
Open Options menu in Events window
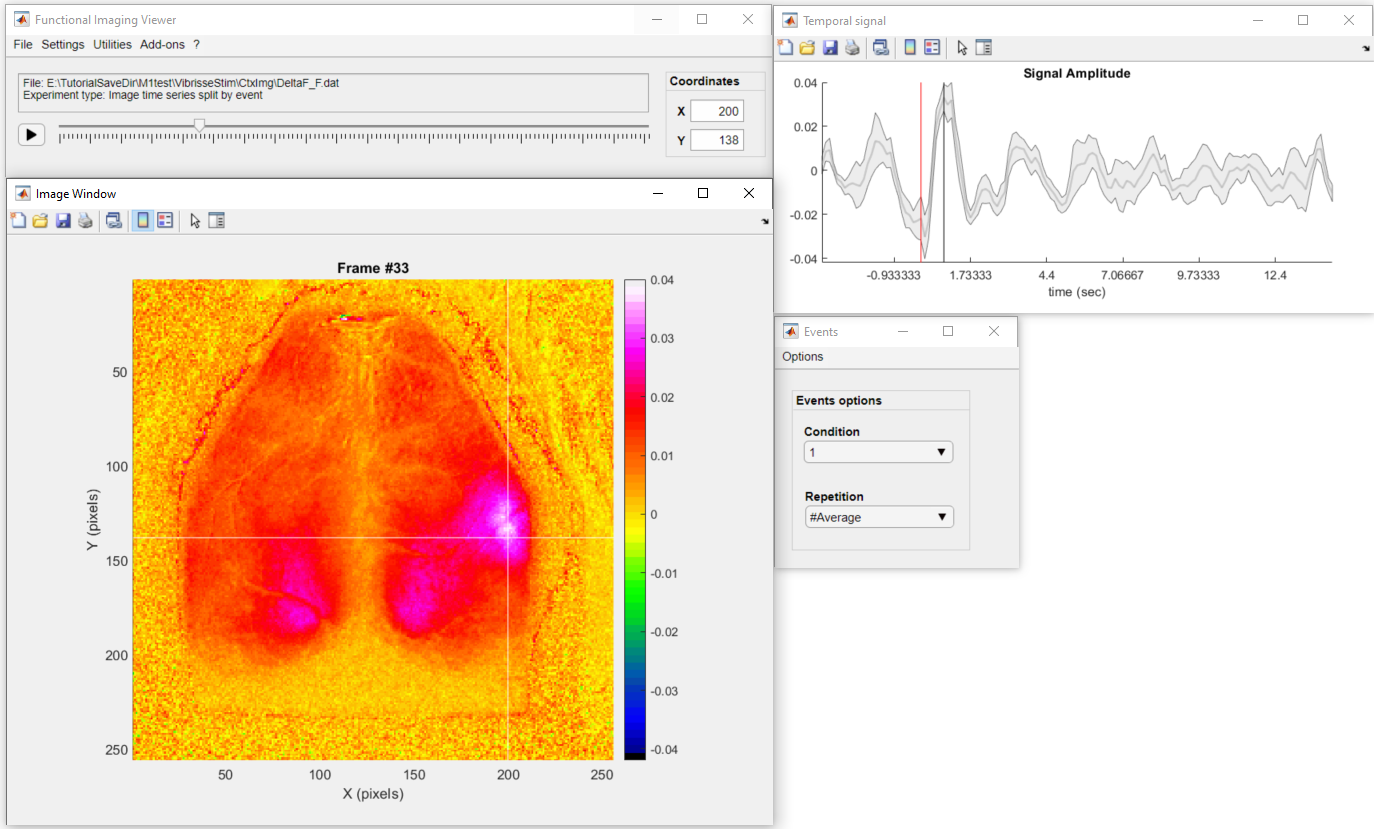(803, 357)
